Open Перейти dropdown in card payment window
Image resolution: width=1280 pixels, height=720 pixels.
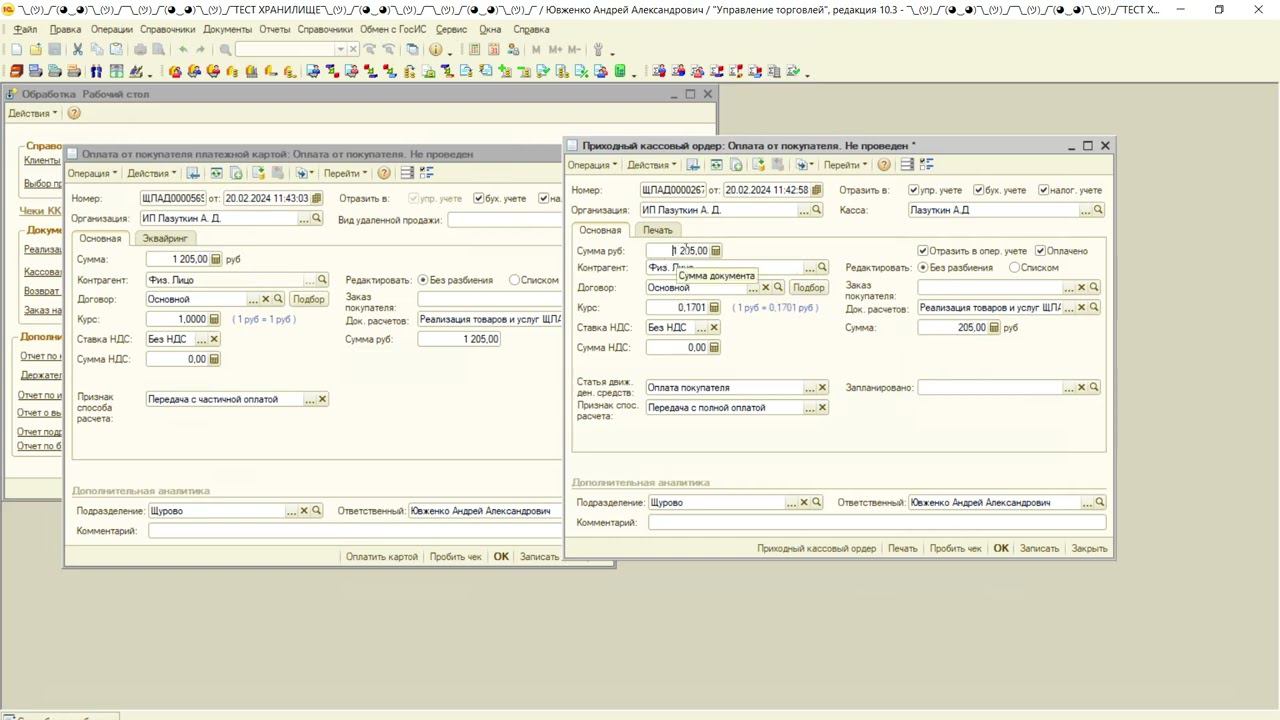pyautogui.click(x=345, y=173)
